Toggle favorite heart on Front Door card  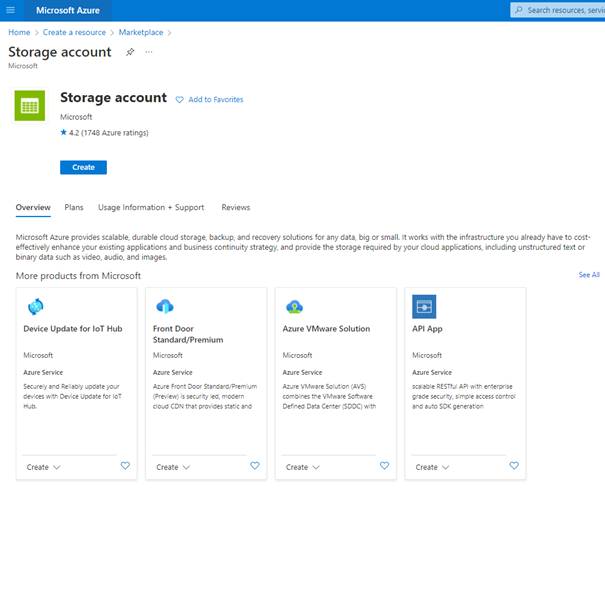255,466
